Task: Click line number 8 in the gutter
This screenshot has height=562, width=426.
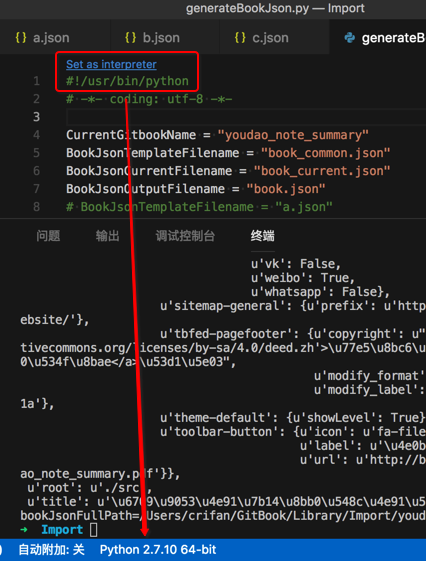Action: click(x=37, y=207)
